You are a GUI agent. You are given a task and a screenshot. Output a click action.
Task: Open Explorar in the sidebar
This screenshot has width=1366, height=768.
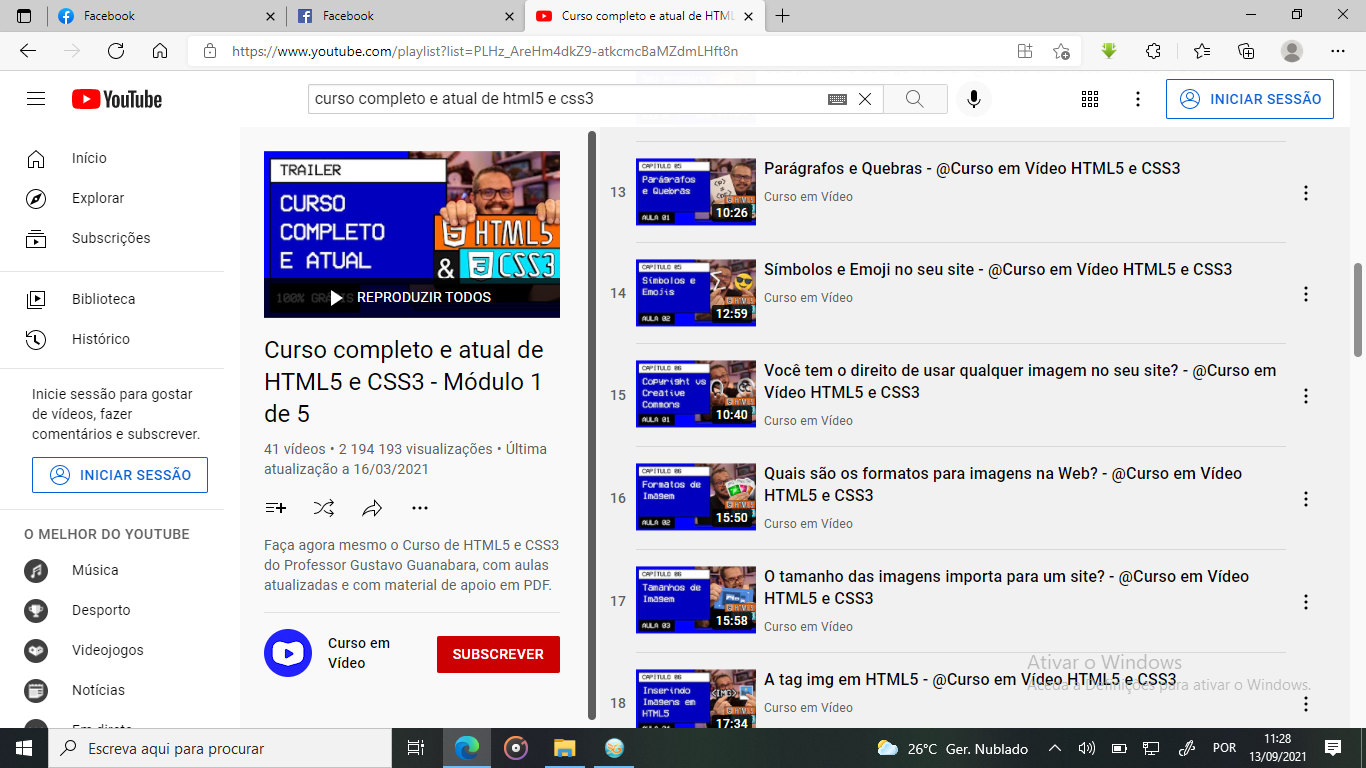[x=97, y=198]
